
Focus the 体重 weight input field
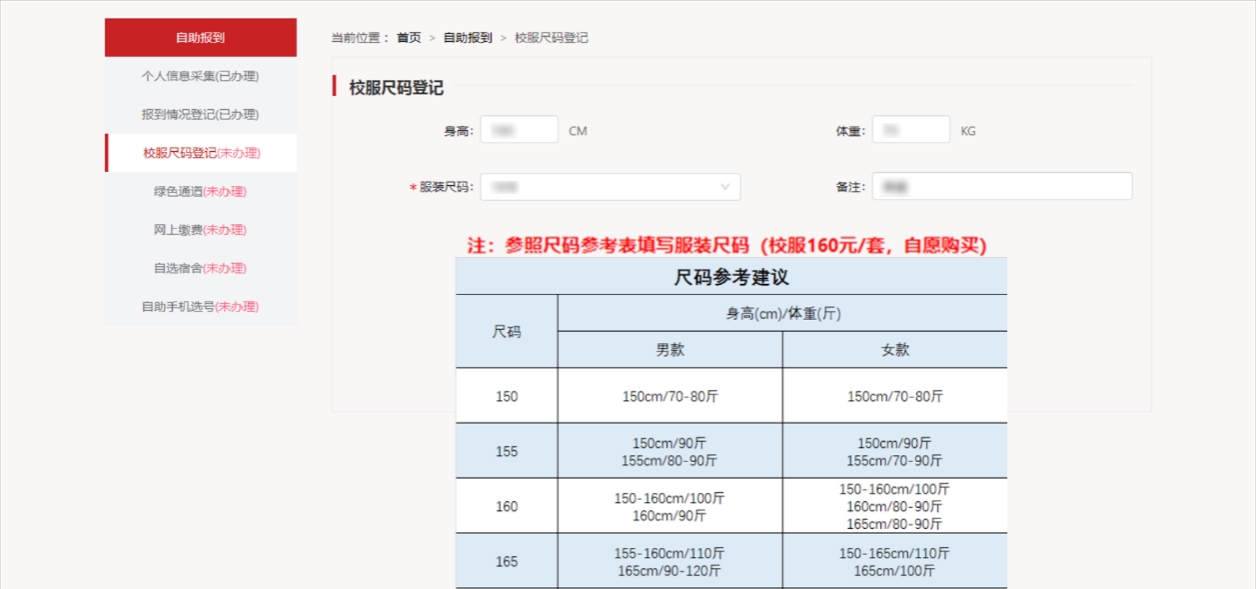click(x=910, y=130)
